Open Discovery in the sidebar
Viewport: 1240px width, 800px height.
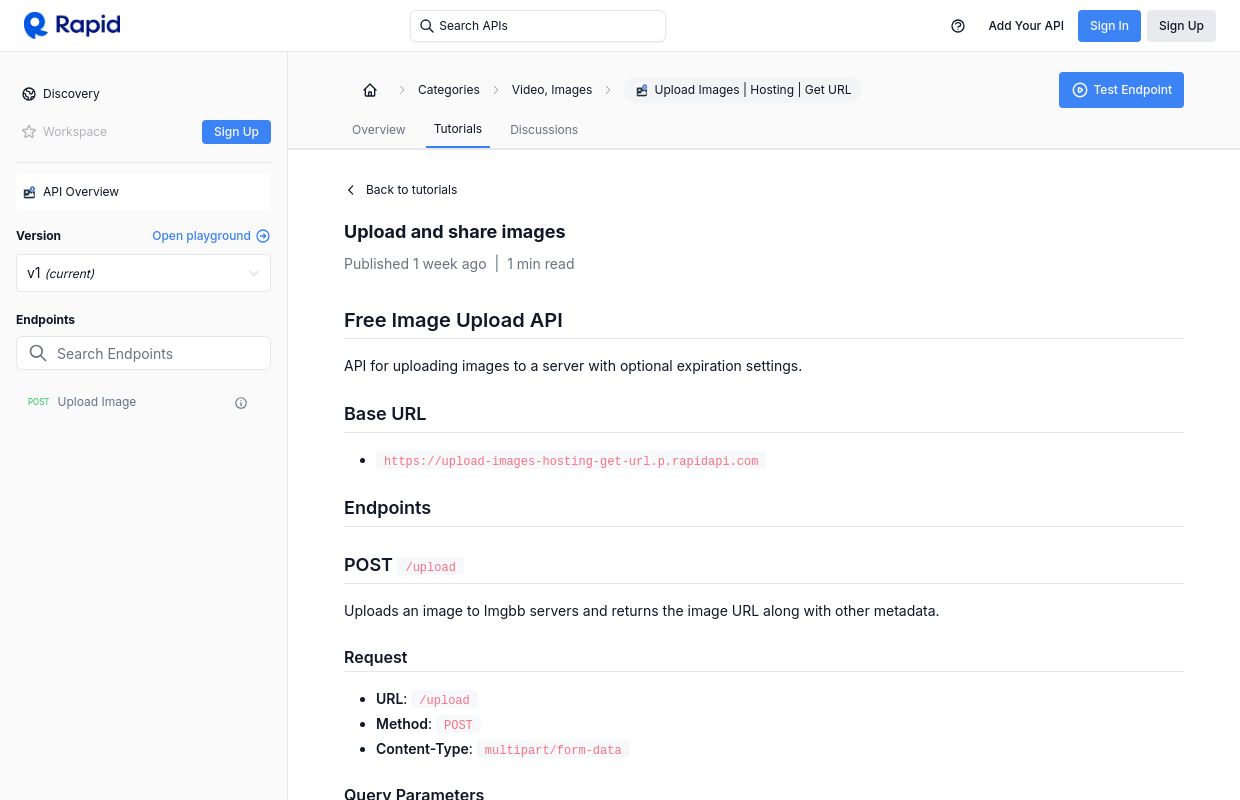point(71,94)
